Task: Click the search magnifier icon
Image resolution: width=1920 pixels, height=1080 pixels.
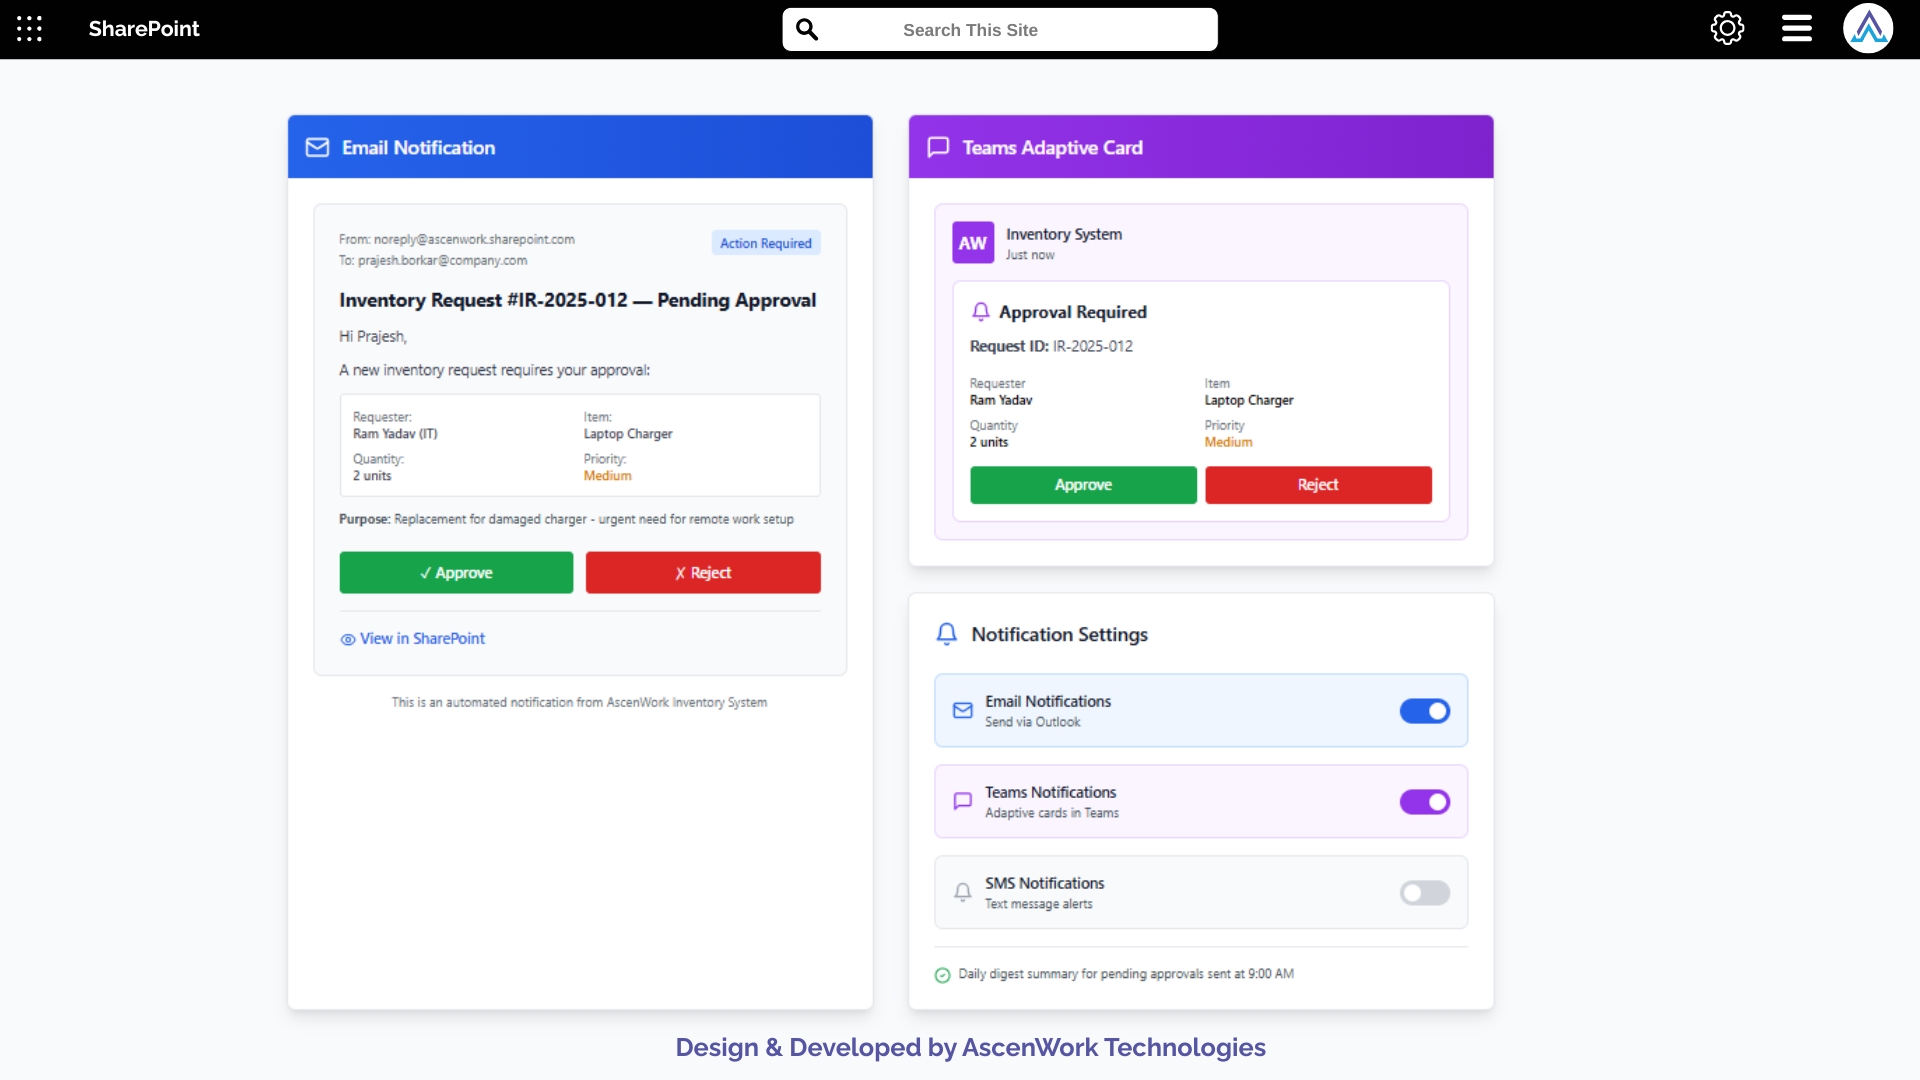Action: pos(808,29)
